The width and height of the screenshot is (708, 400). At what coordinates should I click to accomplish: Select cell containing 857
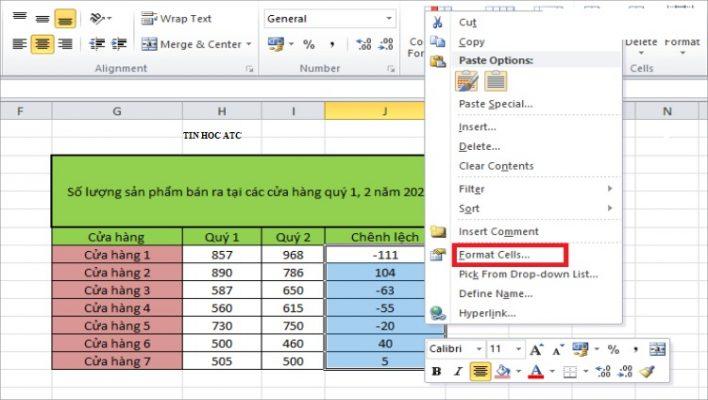click(x=222, y=255)
